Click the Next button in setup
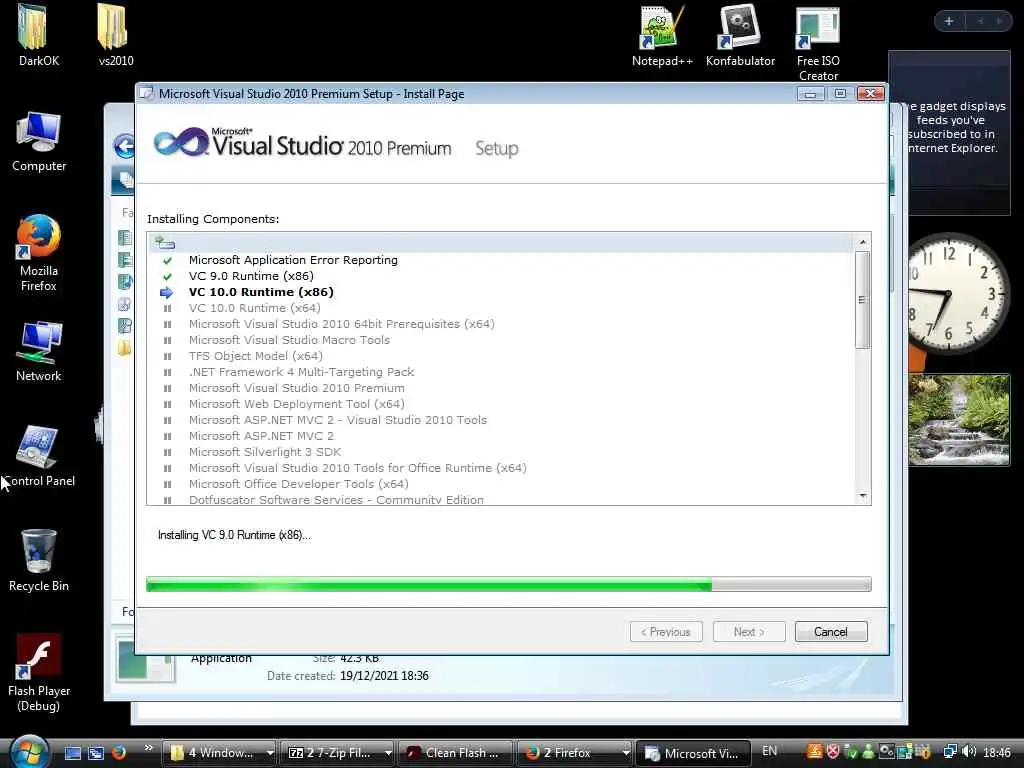1024x768 pixels. (749, 632)
